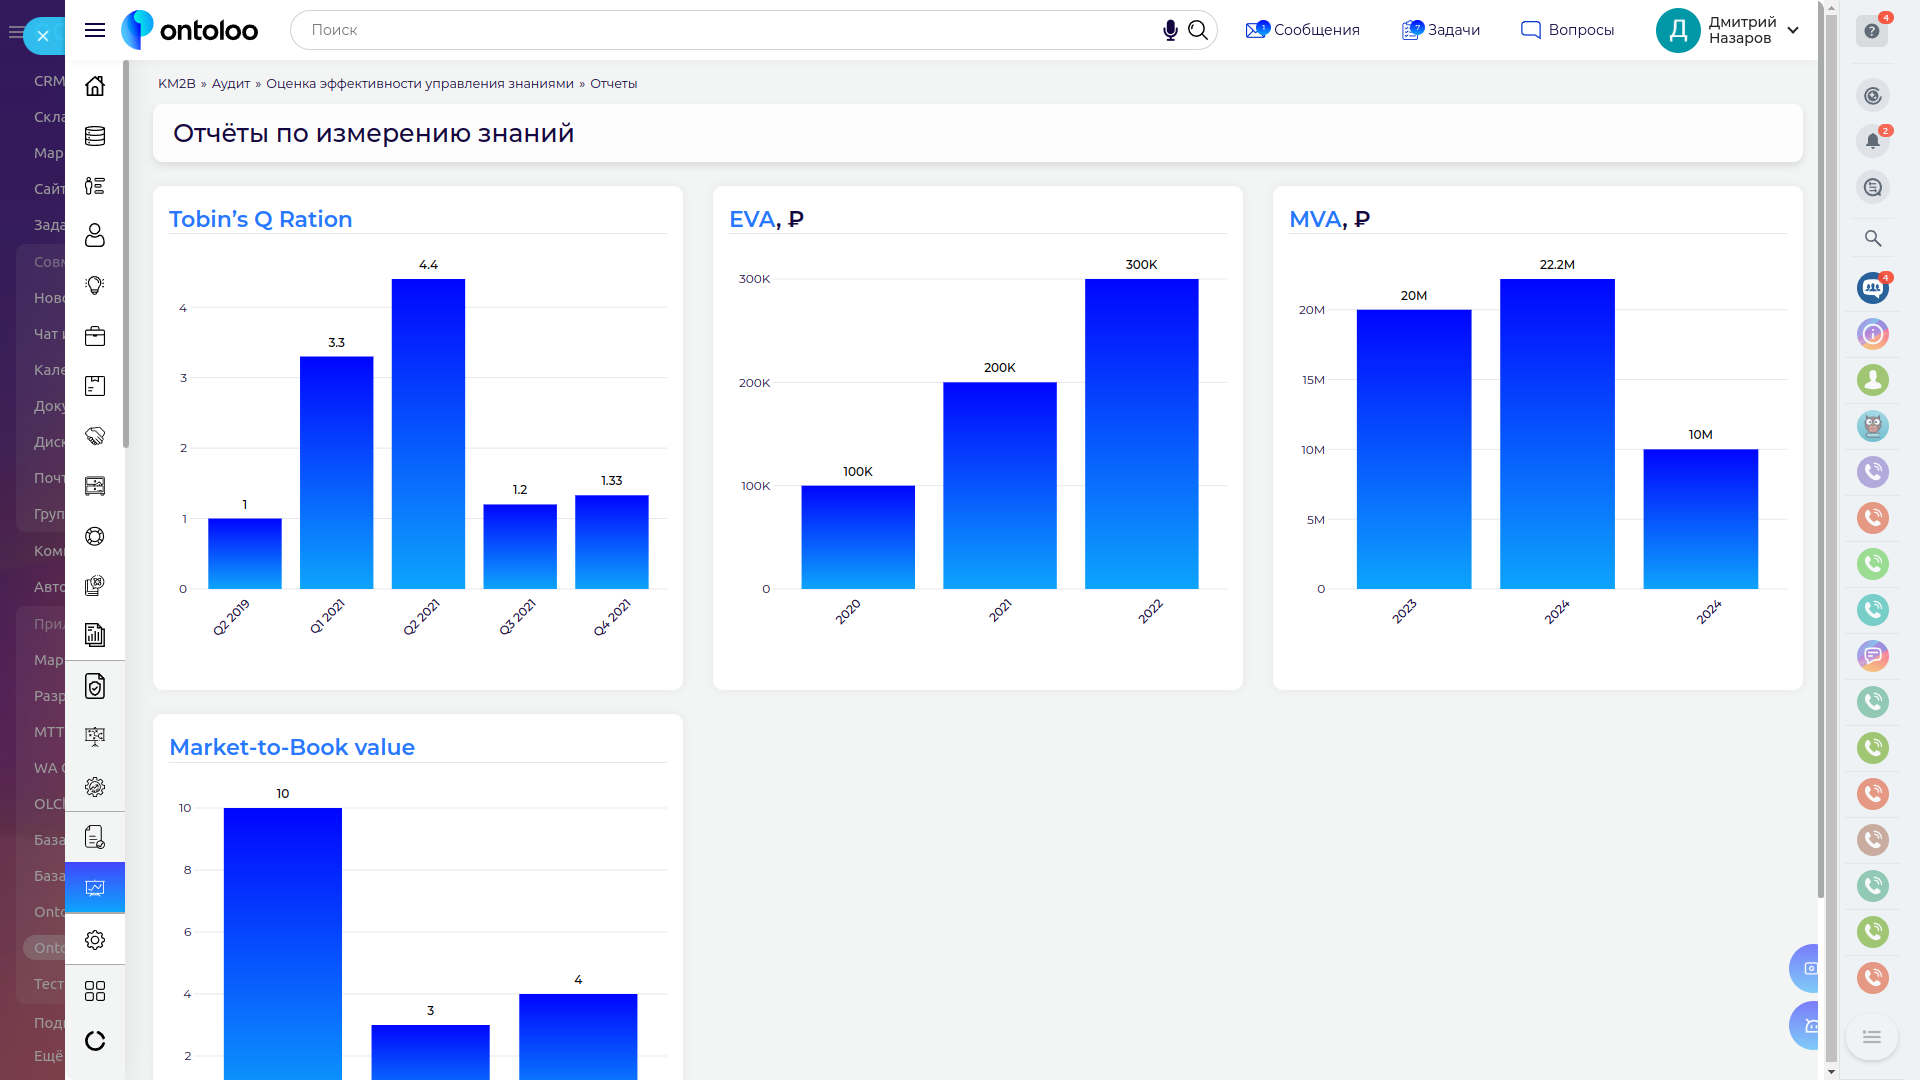
Task: Click the home icon in sidebar
Action: click(x=95, y=86)
